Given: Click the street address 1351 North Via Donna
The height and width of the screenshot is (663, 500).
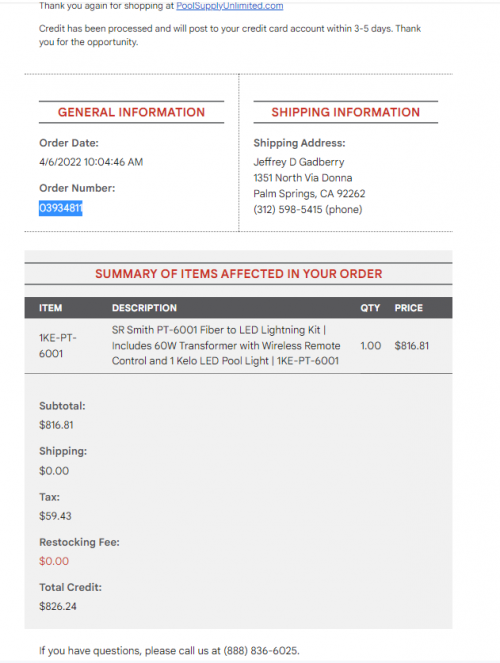Looking at the screenshot, I should [x=303, y=178].
